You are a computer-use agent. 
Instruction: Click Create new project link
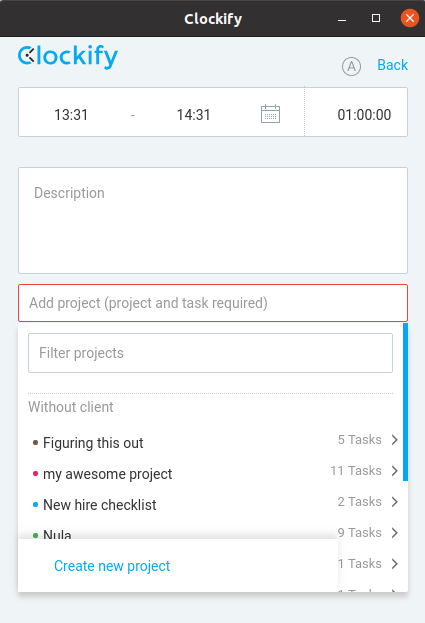point(112,566)
